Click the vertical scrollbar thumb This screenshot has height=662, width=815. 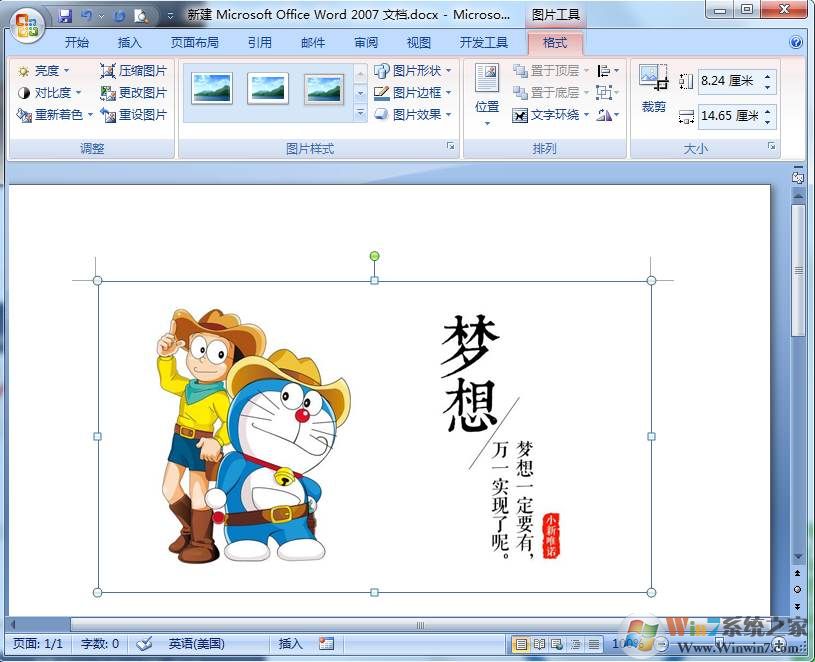click(x=798, y=271)
